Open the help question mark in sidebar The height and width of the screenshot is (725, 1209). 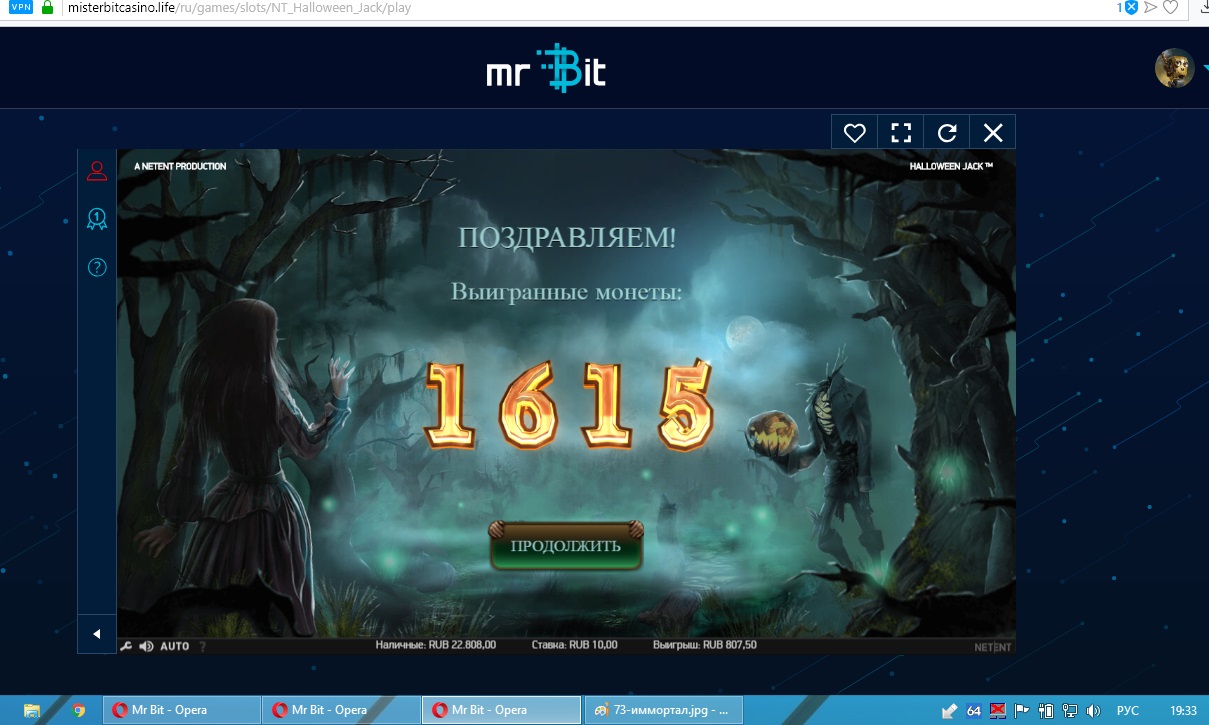pos(97,267)
